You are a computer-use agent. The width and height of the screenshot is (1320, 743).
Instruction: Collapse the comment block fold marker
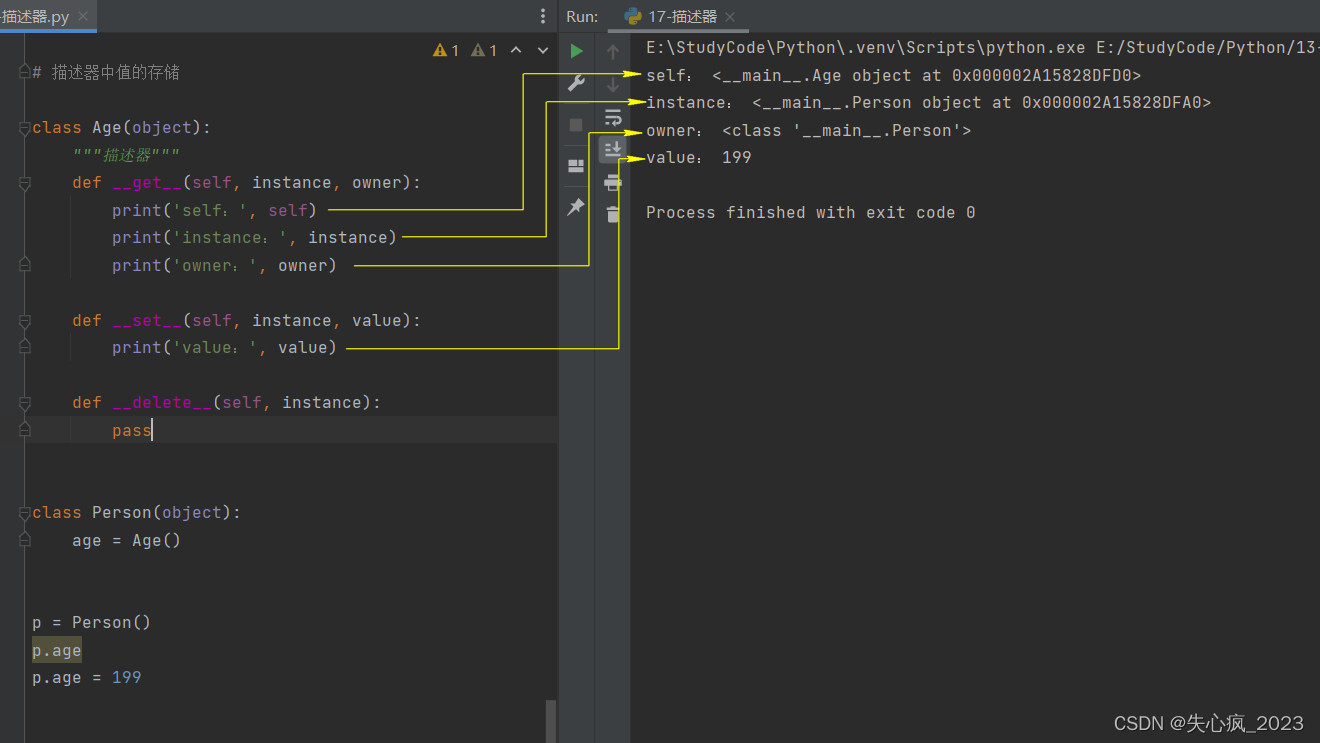click(x=25, y=72)
